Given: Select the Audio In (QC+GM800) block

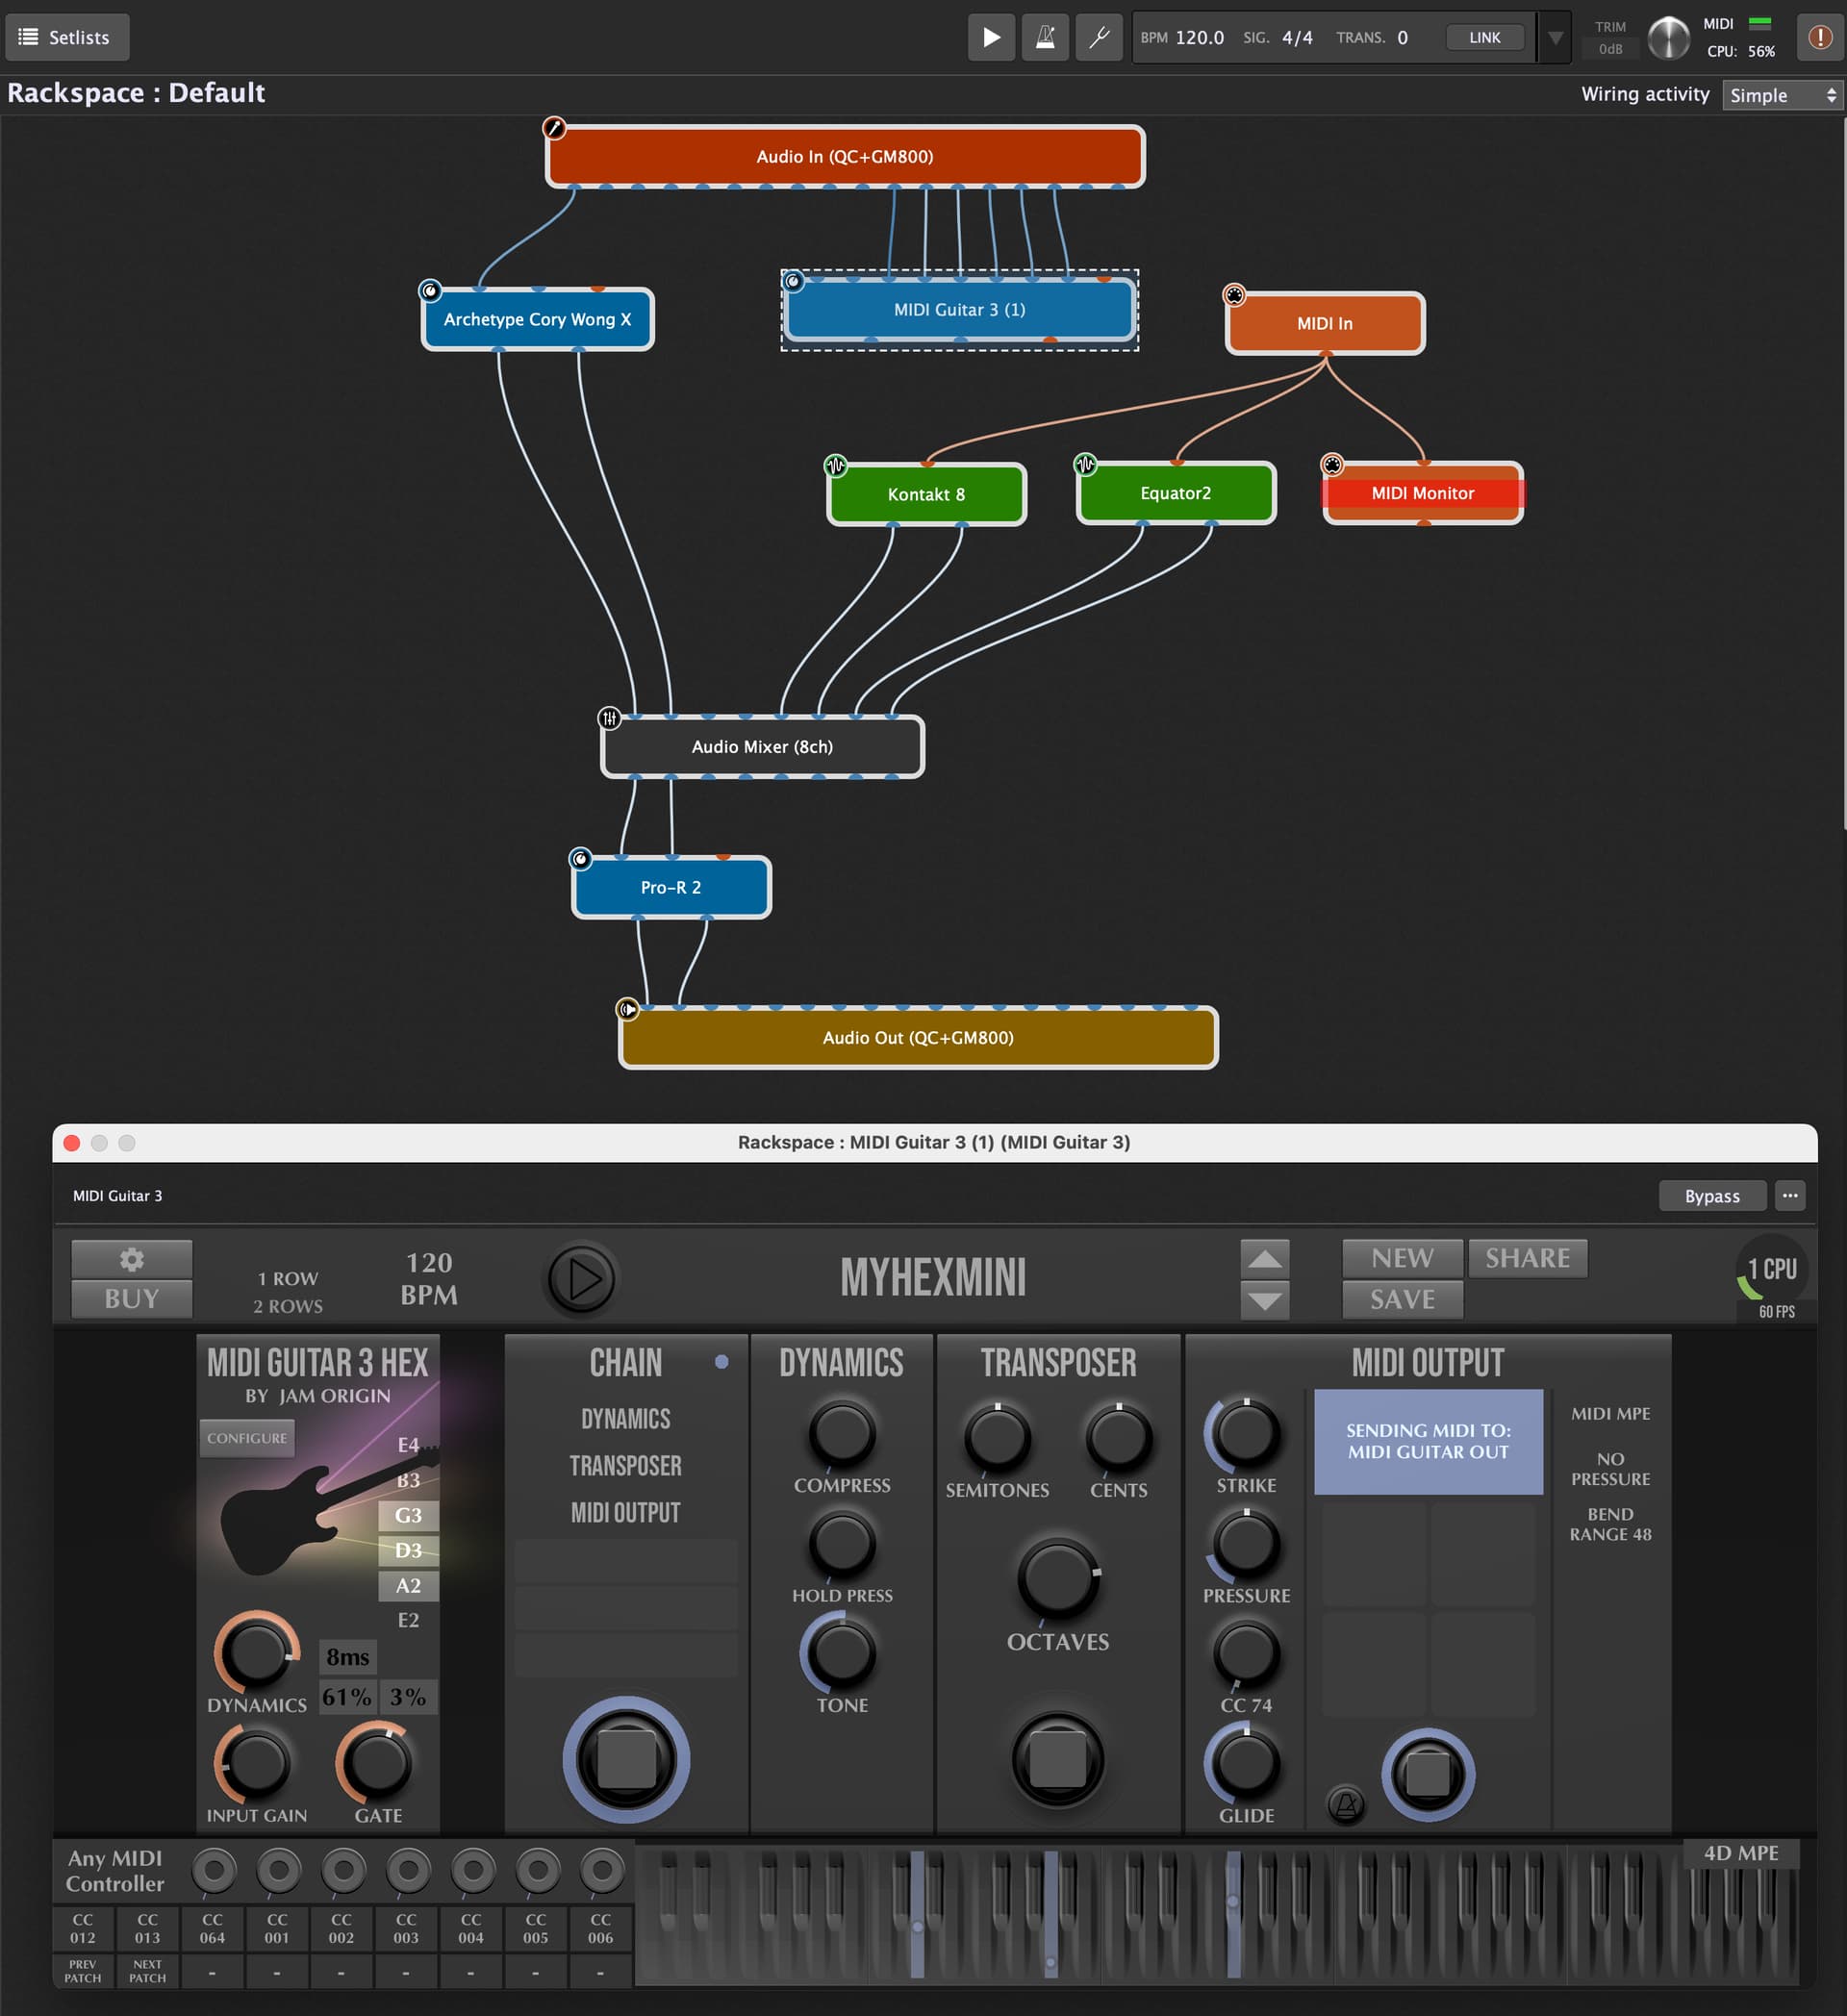Looking at the screenshot, I should (845, 156).
